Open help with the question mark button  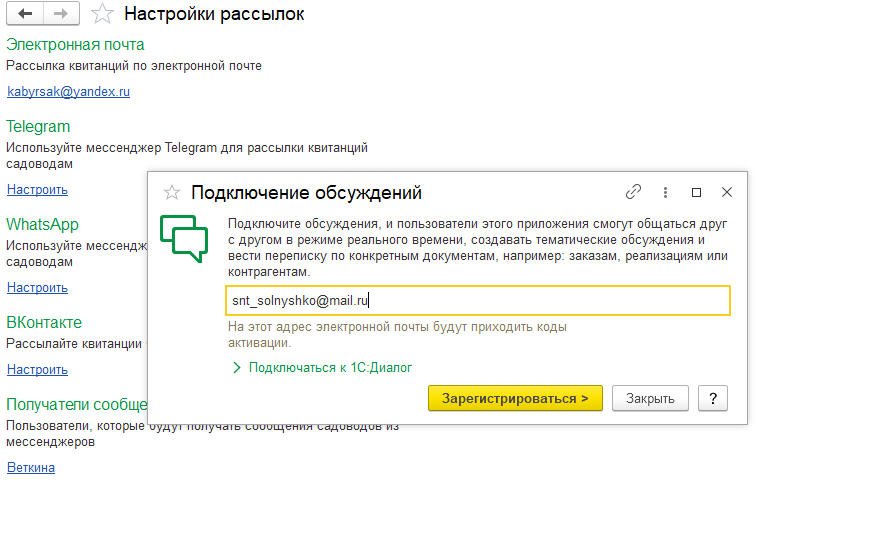pos(712,398)
